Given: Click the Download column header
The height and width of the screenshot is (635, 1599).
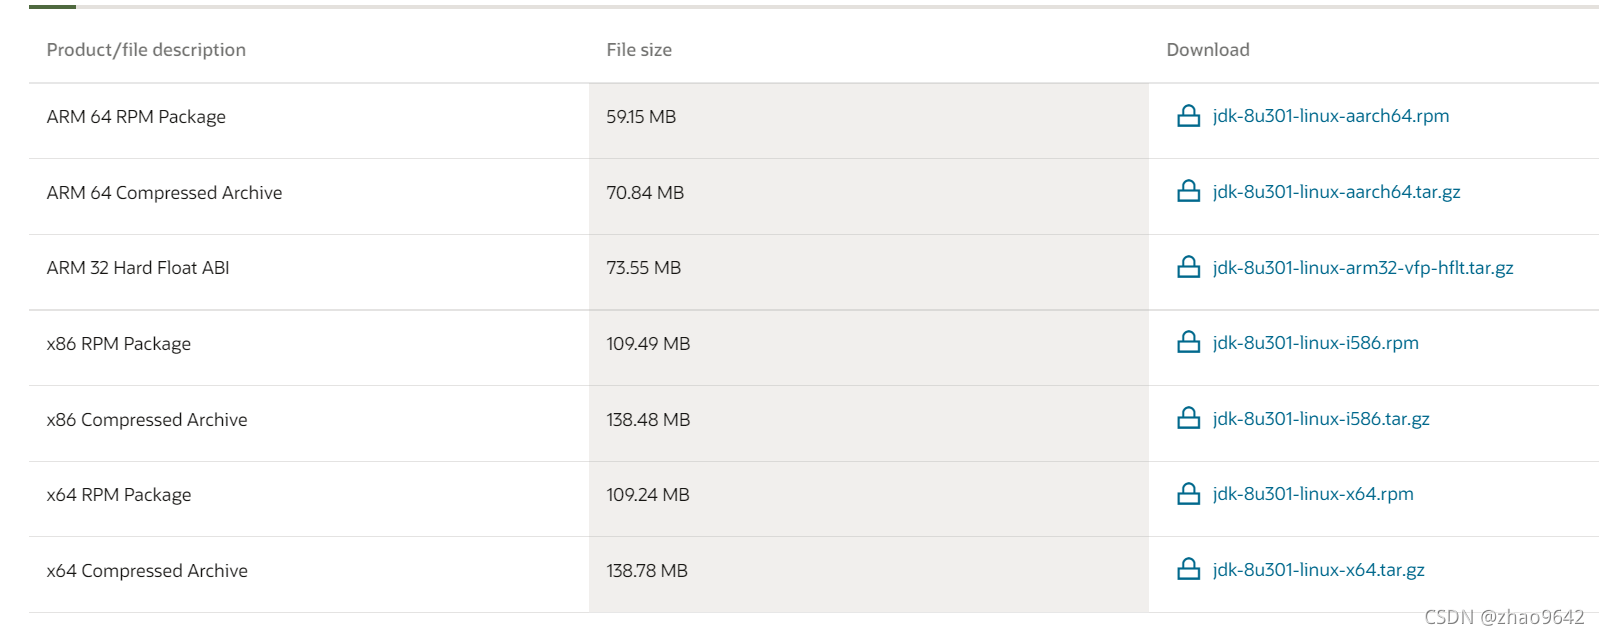Looking at the screenshot, I should click(x=1208, y=50).
